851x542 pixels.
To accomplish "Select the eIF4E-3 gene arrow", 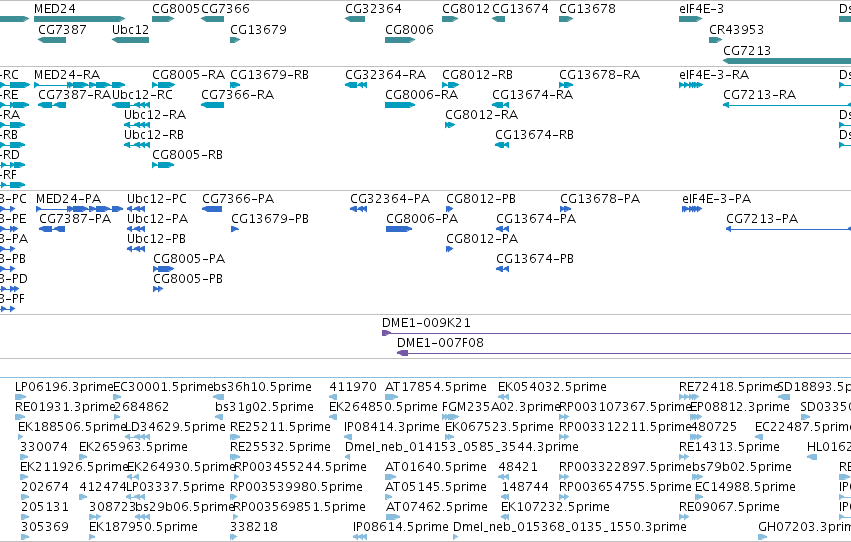I will (690, 19).
